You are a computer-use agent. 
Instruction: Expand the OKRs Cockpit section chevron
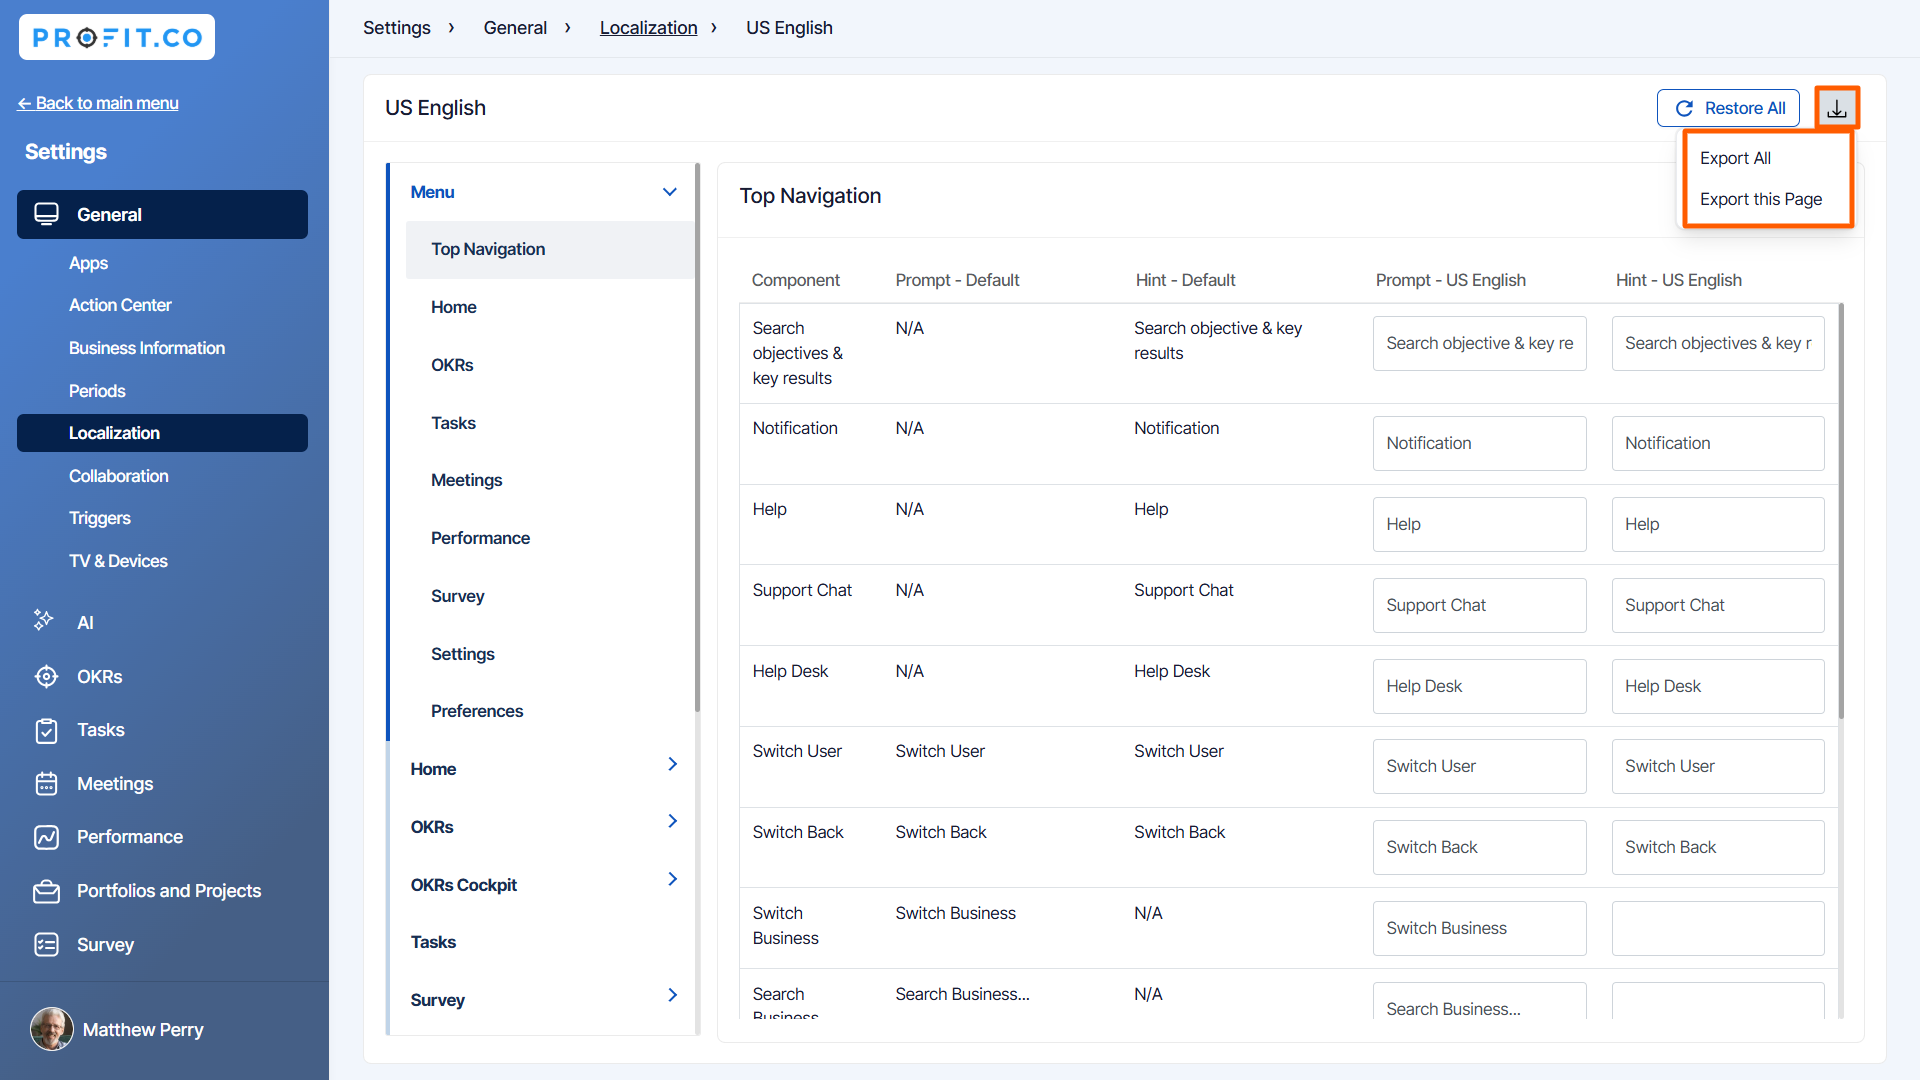672,879
